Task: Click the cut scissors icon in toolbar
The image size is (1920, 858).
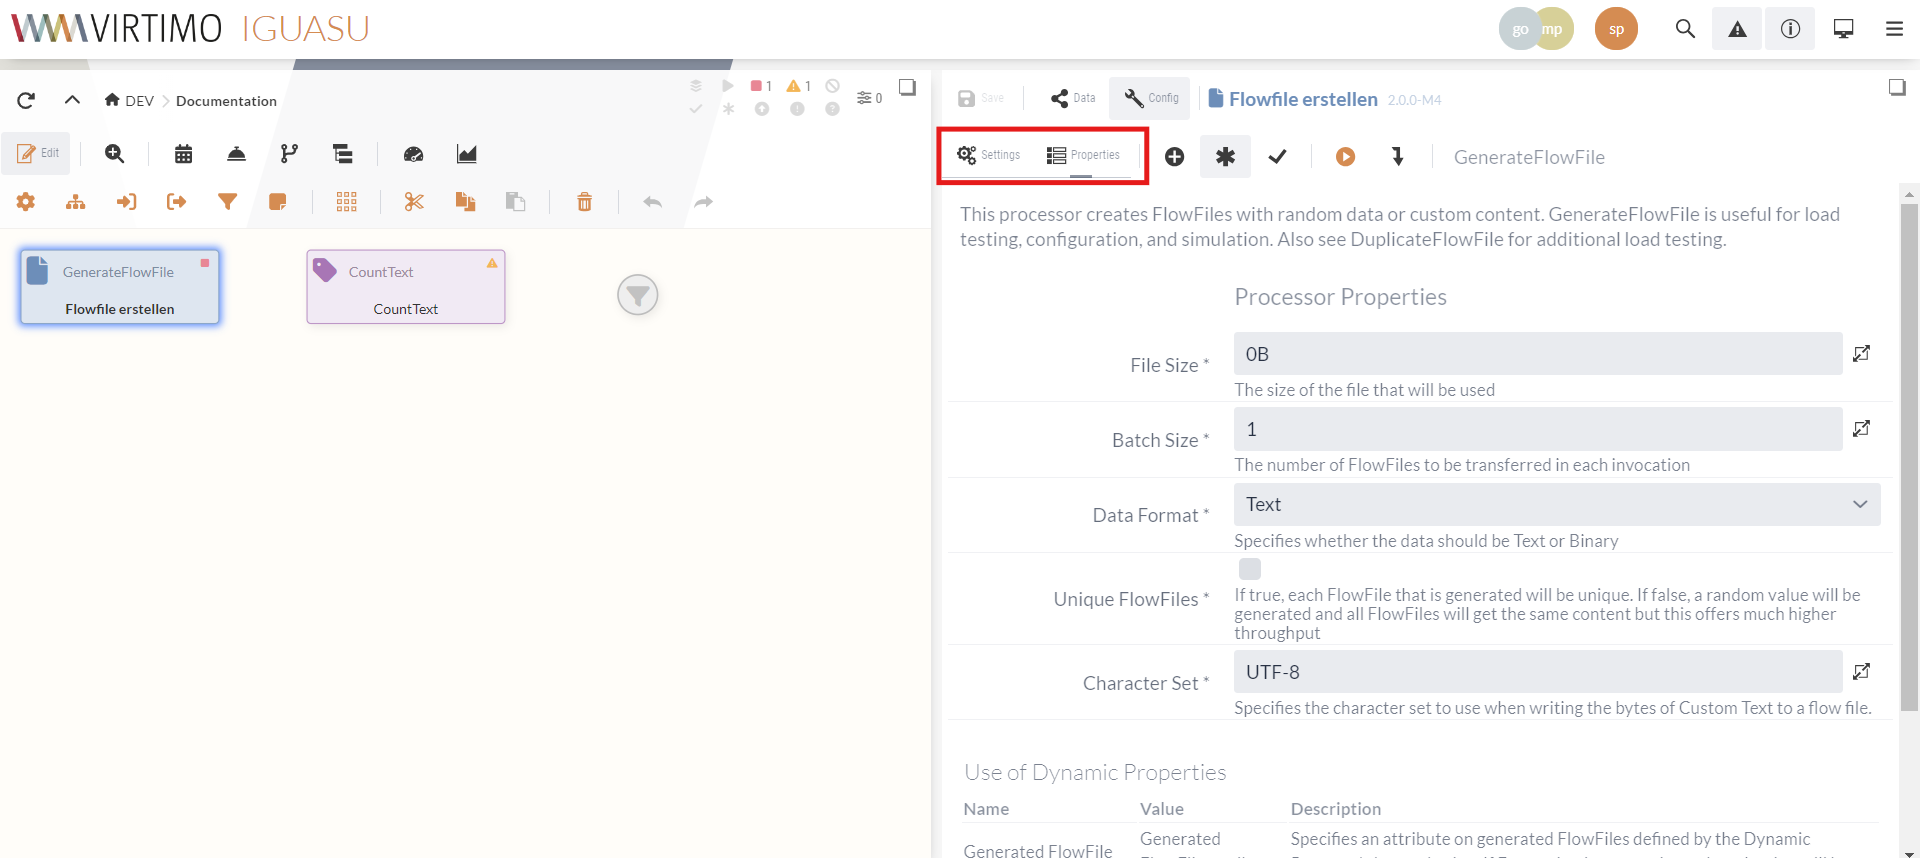Action: click(414, 202)
